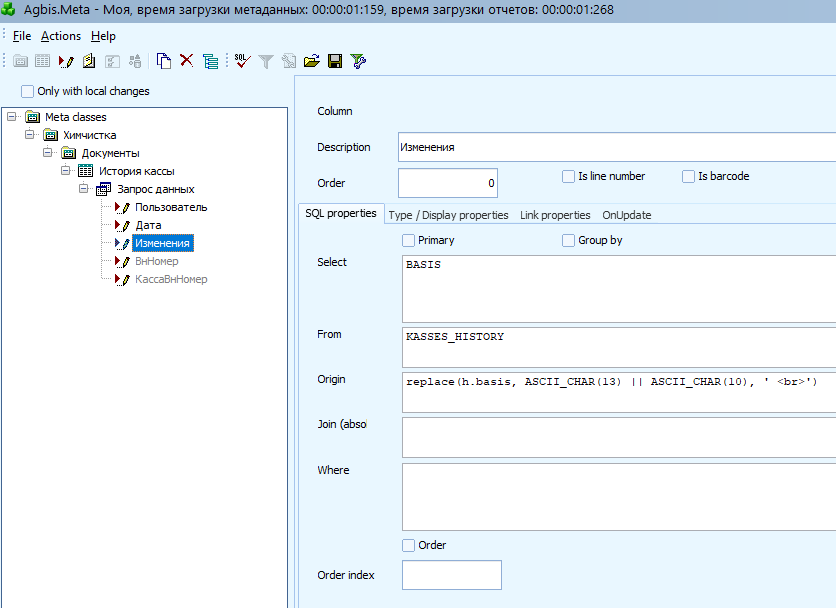
Task: Click the empty Join field
Action: [x=619, y=437]
